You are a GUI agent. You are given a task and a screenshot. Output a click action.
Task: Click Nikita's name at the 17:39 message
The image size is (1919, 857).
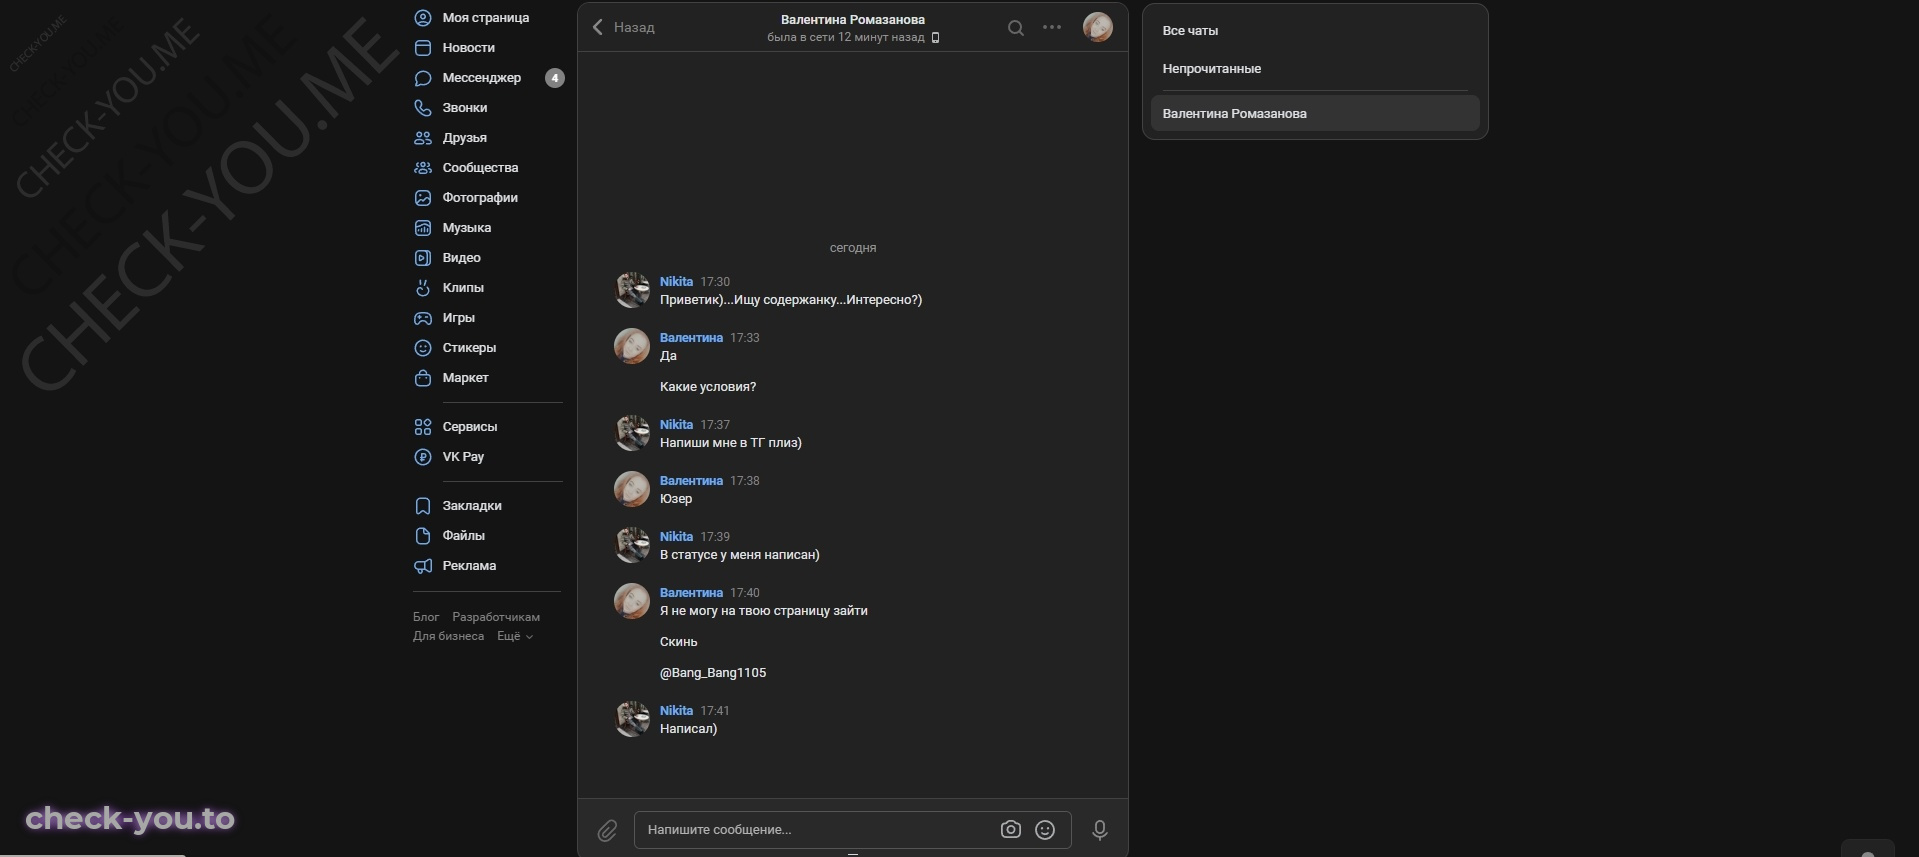(x=676, y=537)
